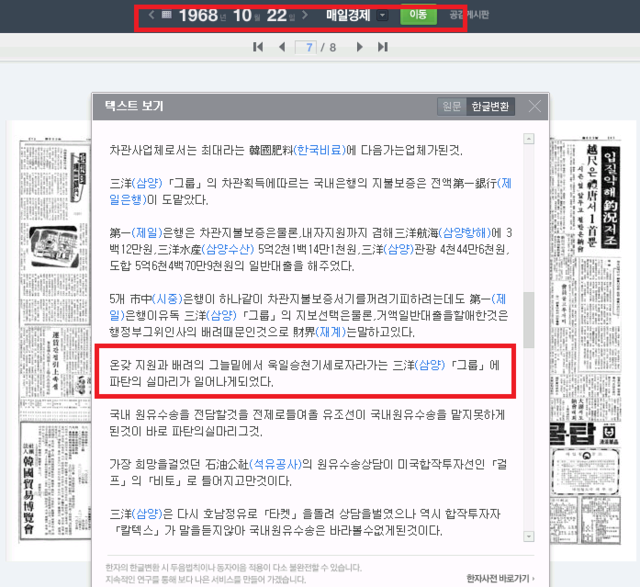640x587 pixels.
Task: Switch to 원문 original text view
Action: tap(451, 107)
